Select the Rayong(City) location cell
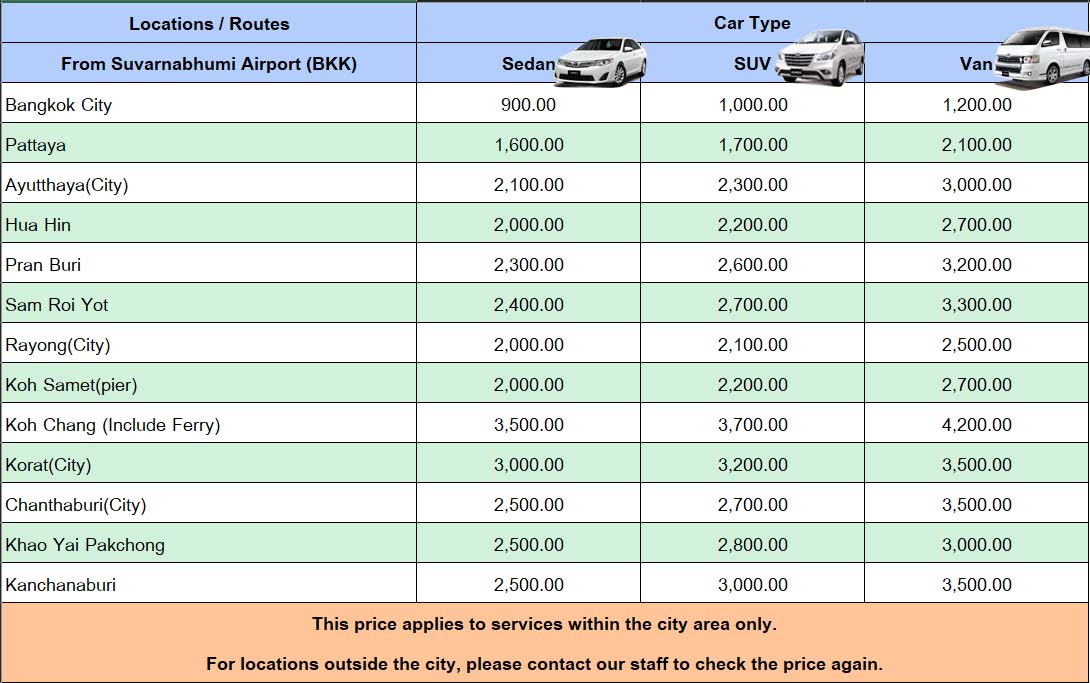 click(x=58, y=345)
